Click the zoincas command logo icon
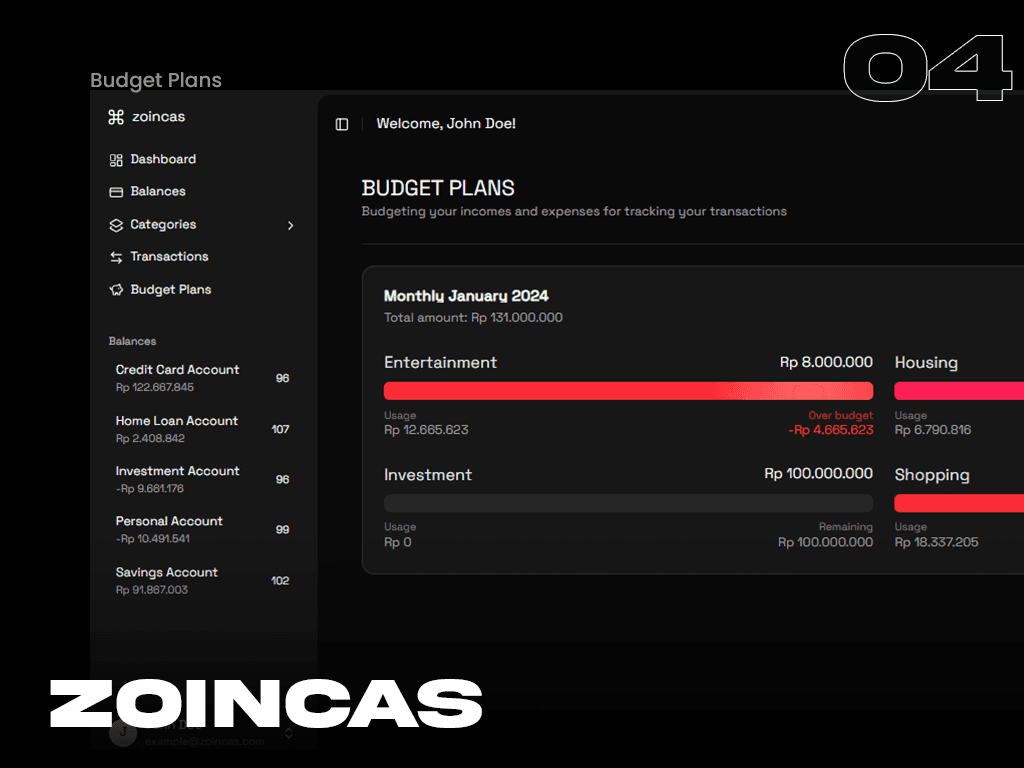The height and width of the screenshot is (768, 1024). 116,117
